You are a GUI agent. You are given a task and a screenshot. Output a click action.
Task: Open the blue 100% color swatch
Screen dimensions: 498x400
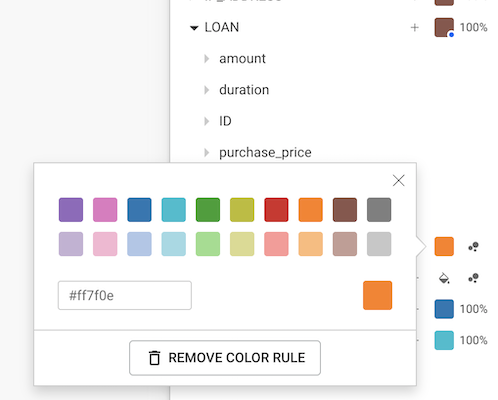click(x=444, y=309)
